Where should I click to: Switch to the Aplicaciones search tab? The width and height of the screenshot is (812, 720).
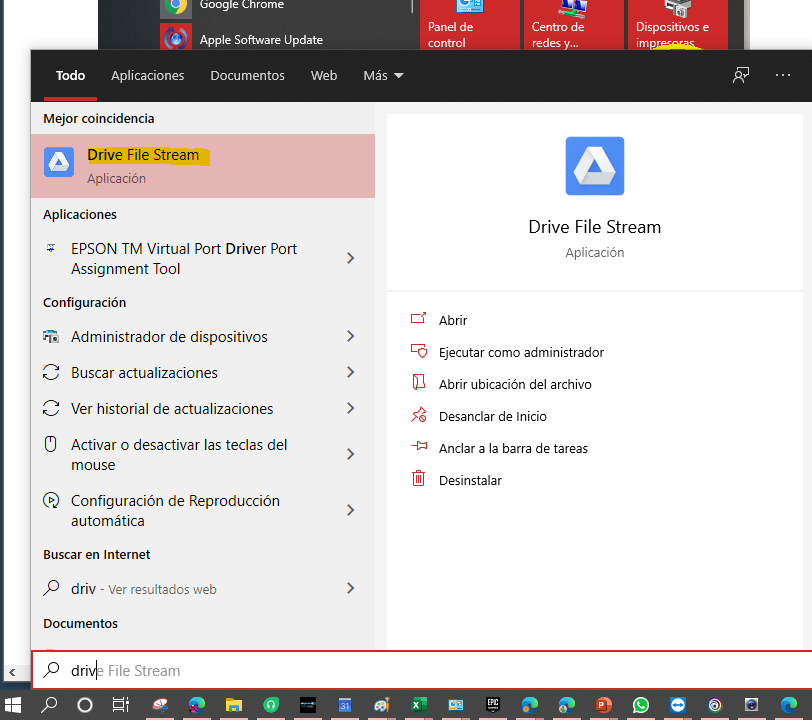148,76
